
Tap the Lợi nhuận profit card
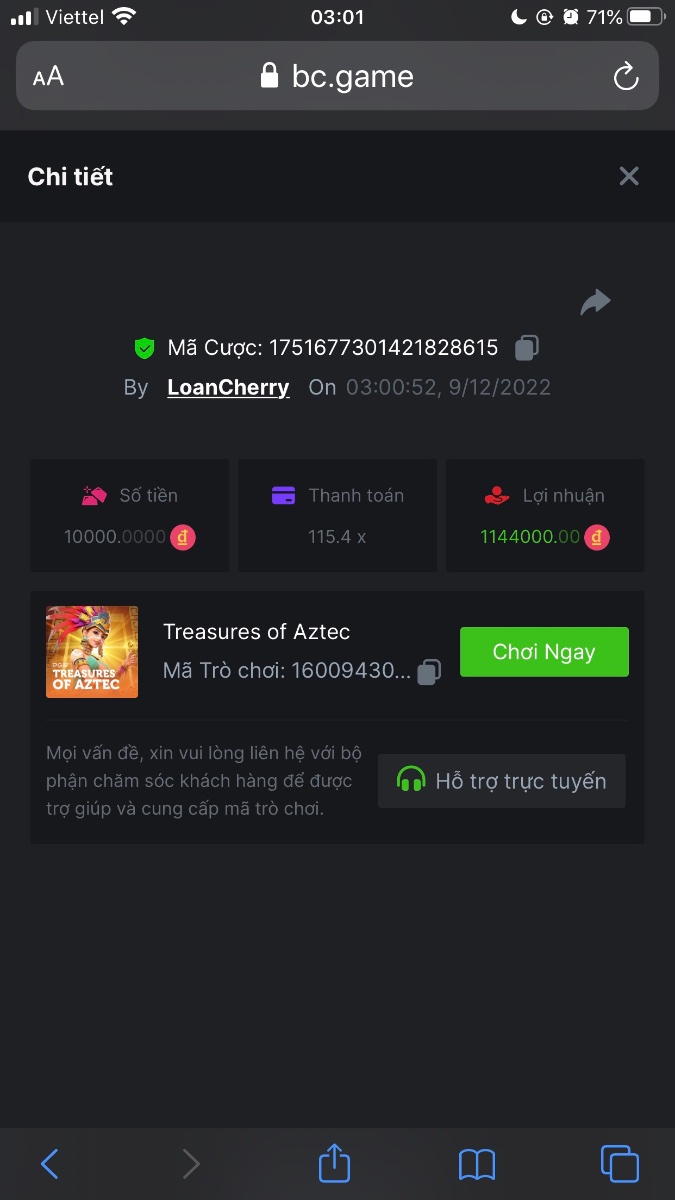[545, 516]
